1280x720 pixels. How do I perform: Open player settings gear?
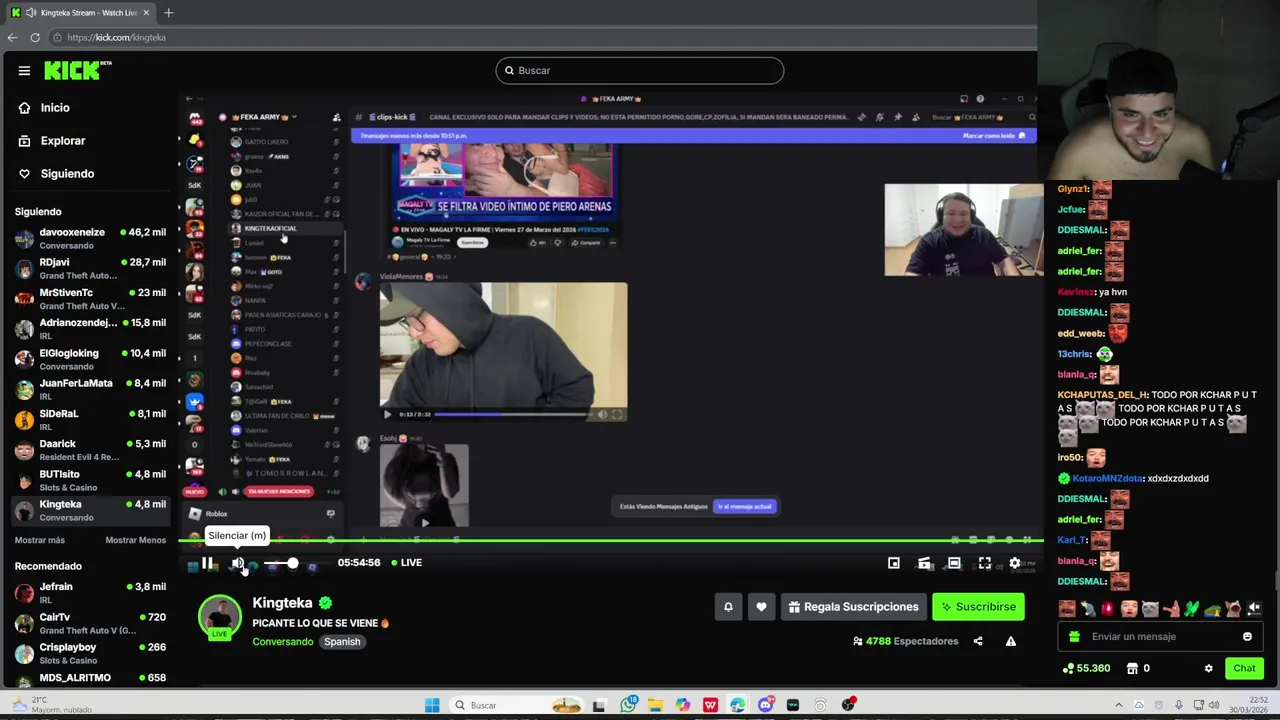coord(1014,563)
